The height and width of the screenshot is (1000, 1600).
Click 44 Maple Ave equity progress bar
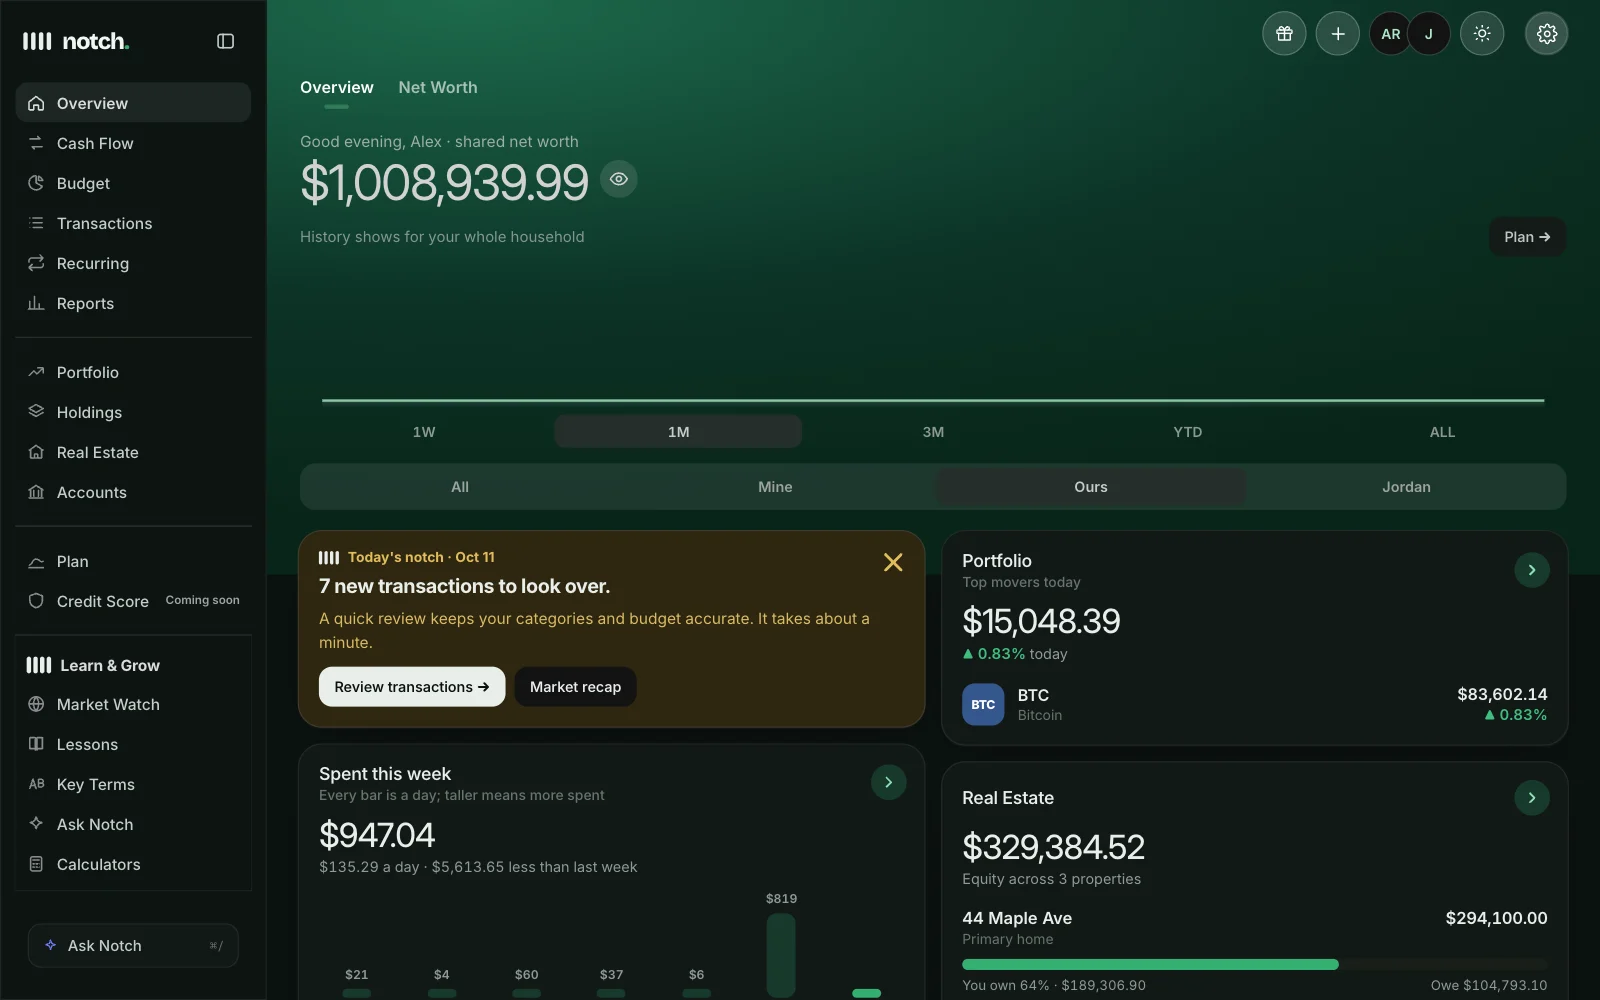coord(1254,964)
